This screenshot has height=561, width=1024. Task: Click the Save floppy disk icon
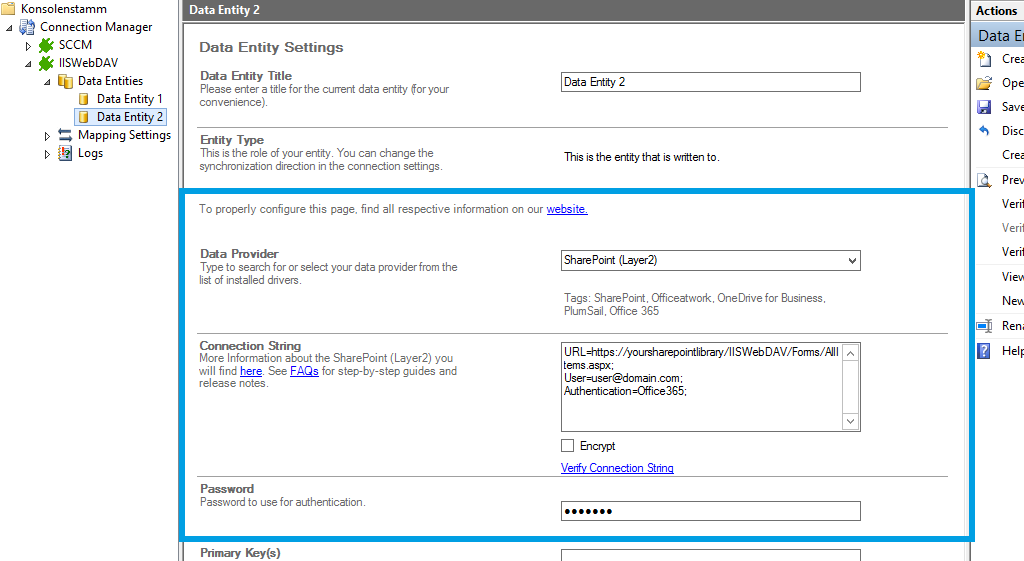[984, 107]
